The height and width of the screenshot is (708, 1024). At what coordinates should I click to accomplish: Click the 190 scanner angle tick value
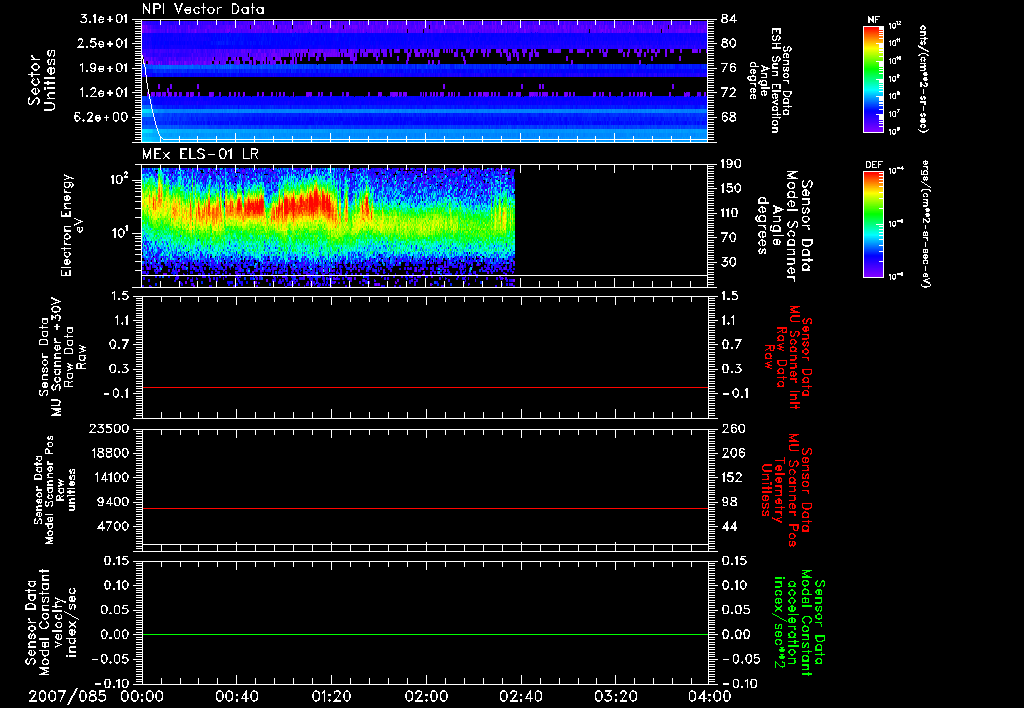[x=731, y=164]
